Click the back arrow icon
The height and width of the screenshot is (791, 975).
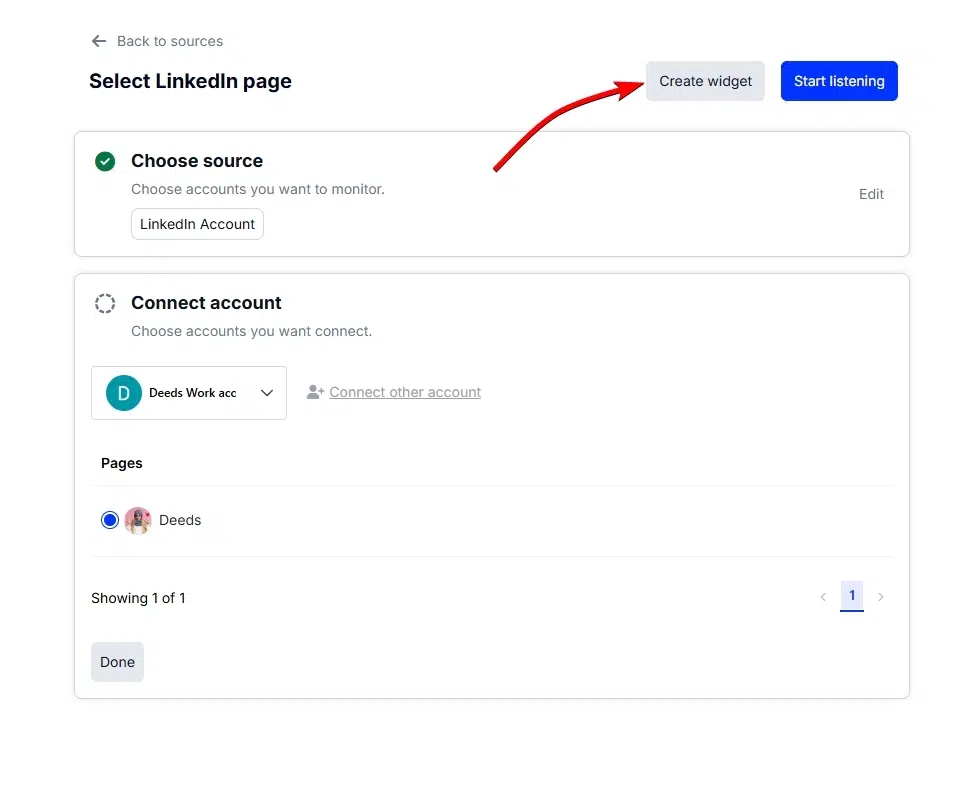(97, 40)
